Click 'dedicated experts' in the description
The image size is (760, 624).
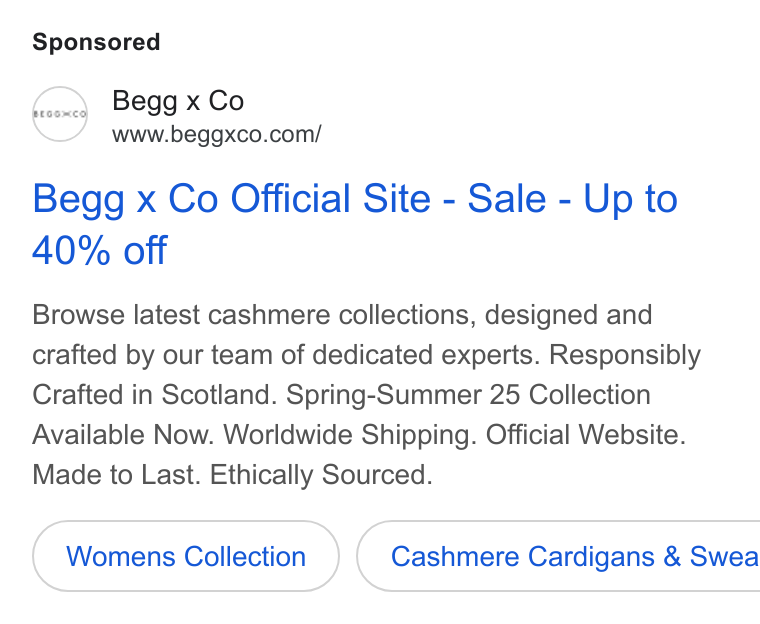(426, 355)
